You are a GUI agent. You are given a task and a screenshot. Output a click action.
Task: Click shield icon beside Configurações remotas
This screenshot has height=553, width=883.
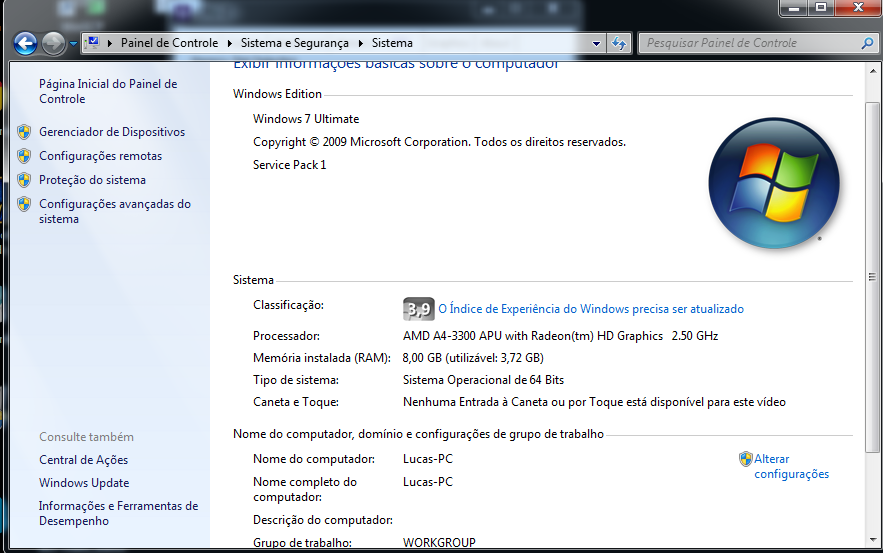point(24,156)
